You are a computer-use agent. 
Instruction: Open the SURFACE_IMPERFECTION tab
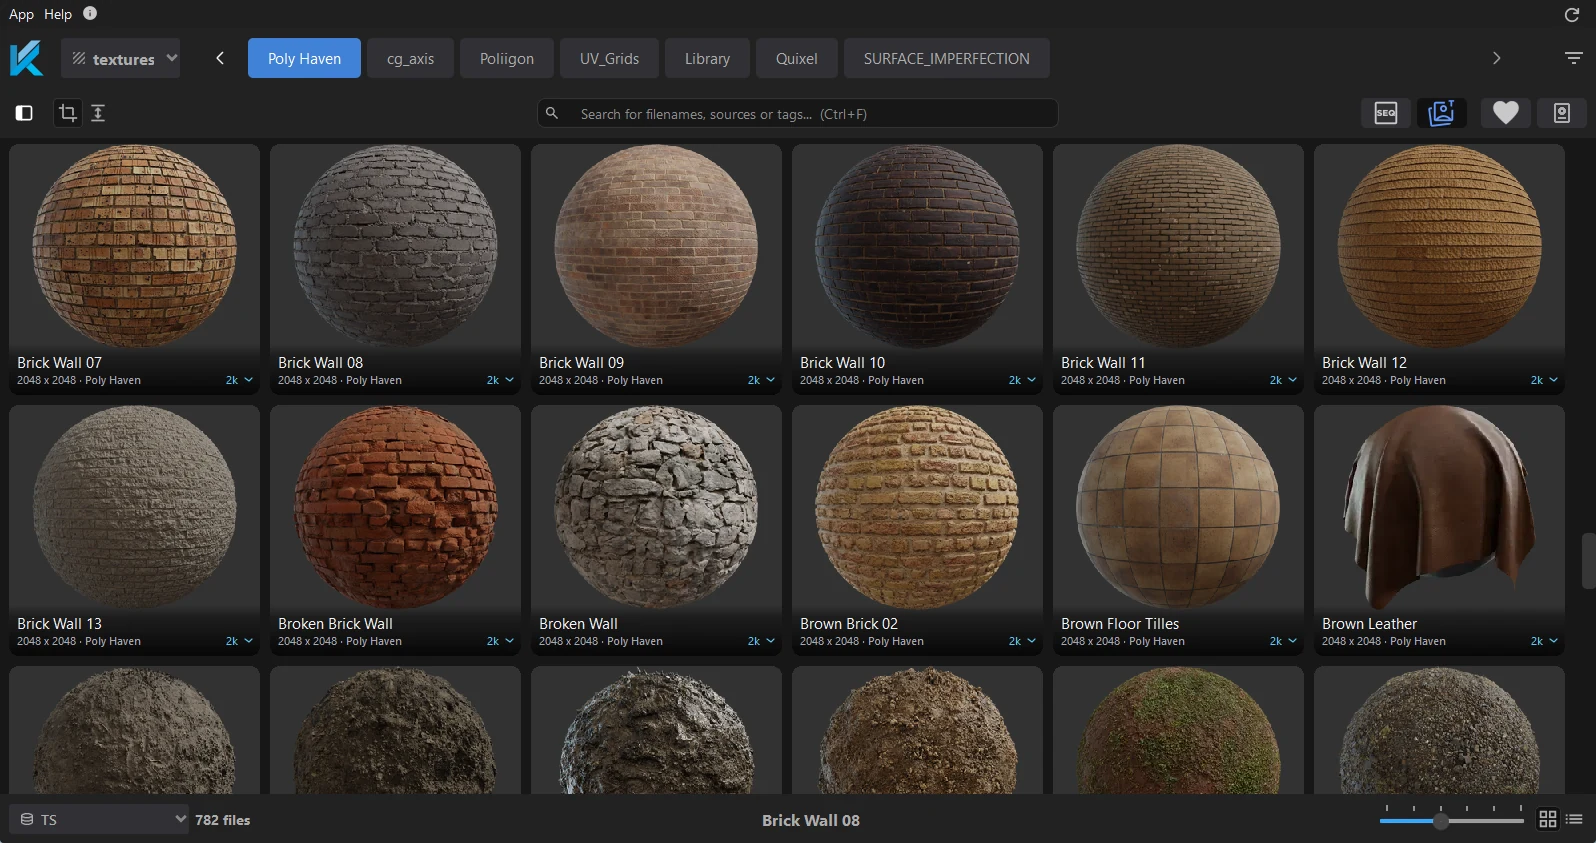coord(947,58)
